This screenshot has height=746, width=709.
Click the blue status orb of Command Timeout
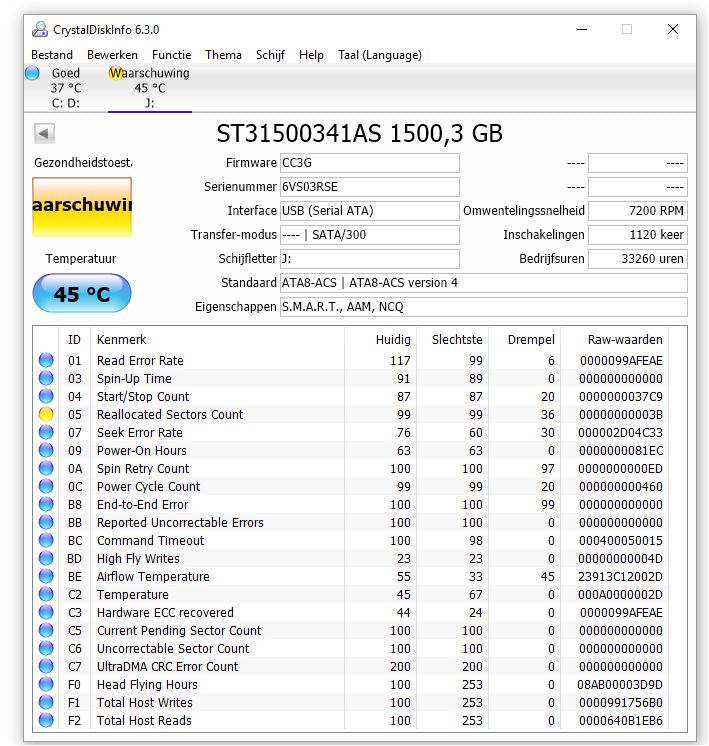(46, 540)
